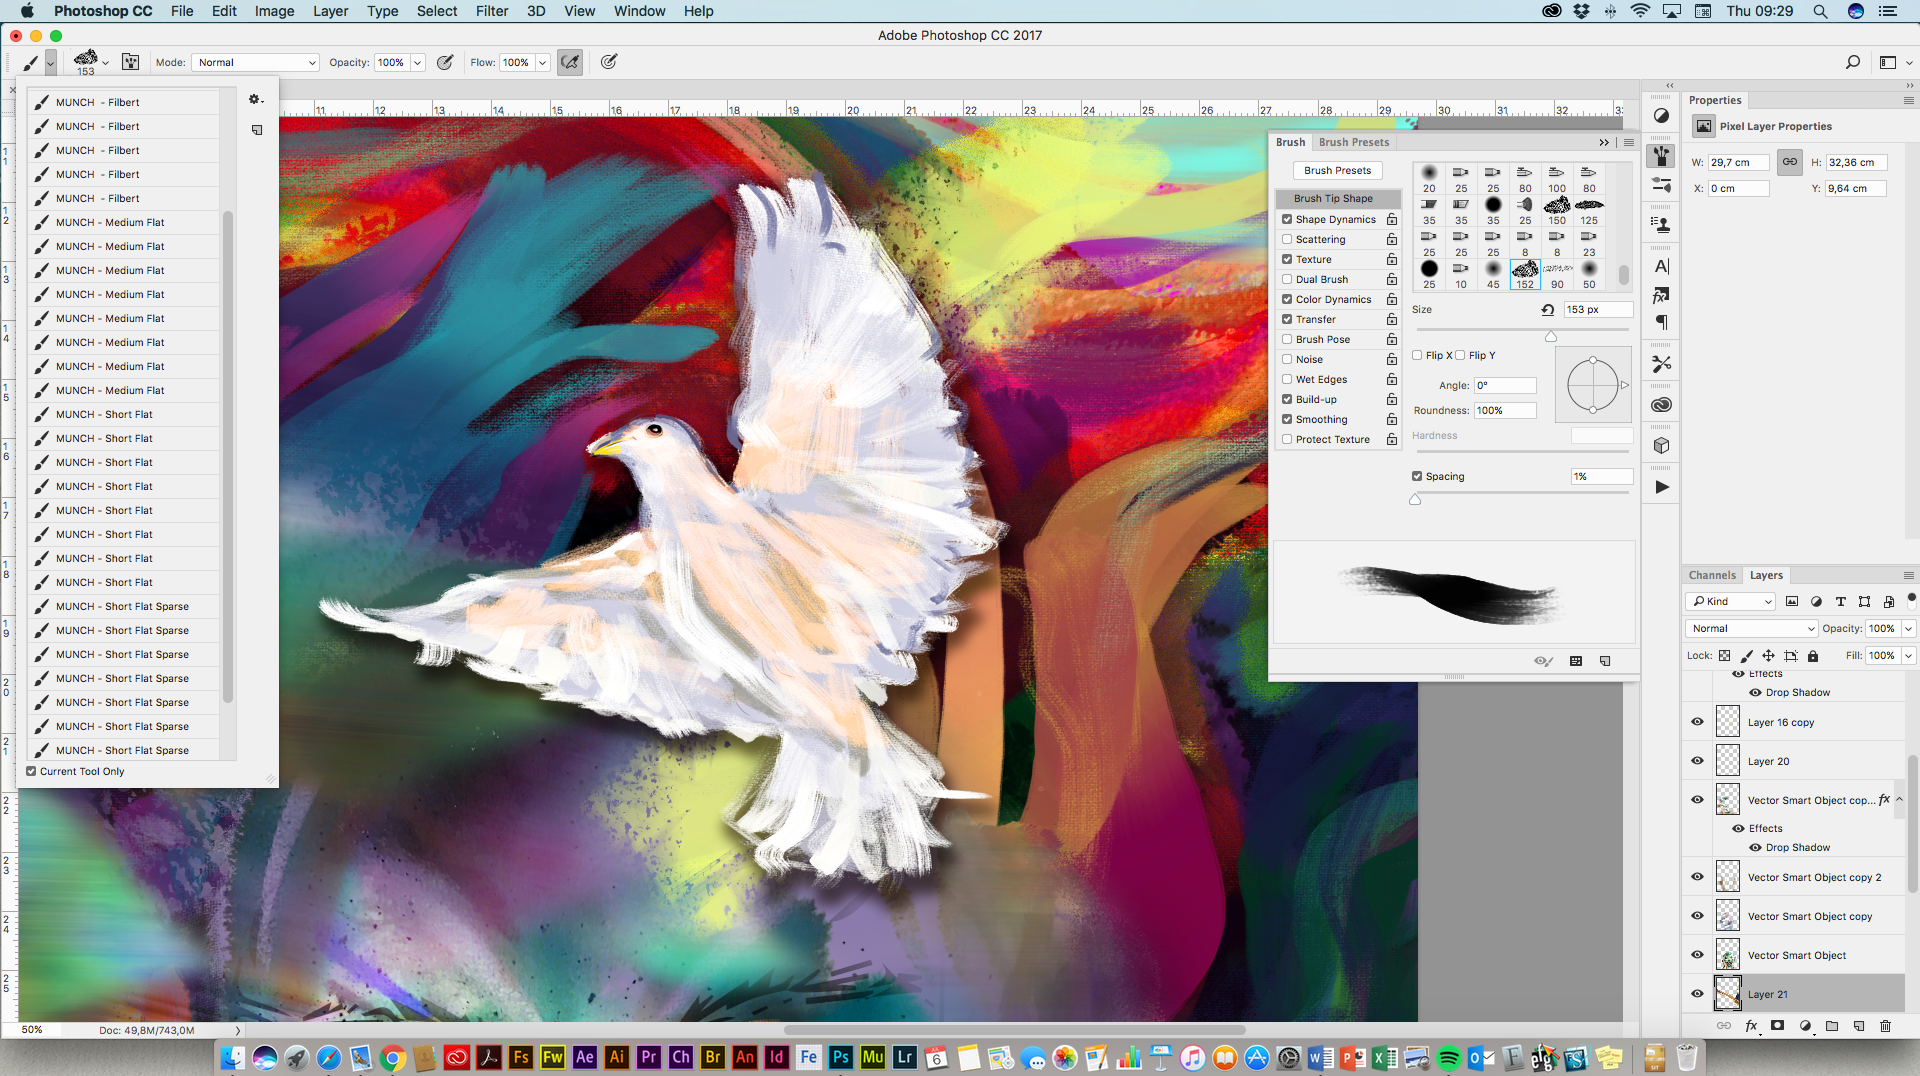Uncheck Current Tool Only
This screenshot has height=1076, width=1920.
(x=31, y=771)
